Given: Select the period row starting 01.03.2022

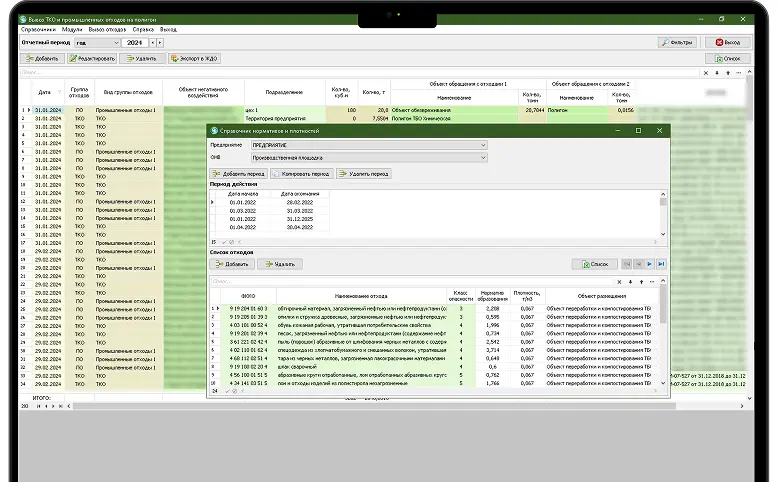Looking at the screenshot, I should (243, 211).
